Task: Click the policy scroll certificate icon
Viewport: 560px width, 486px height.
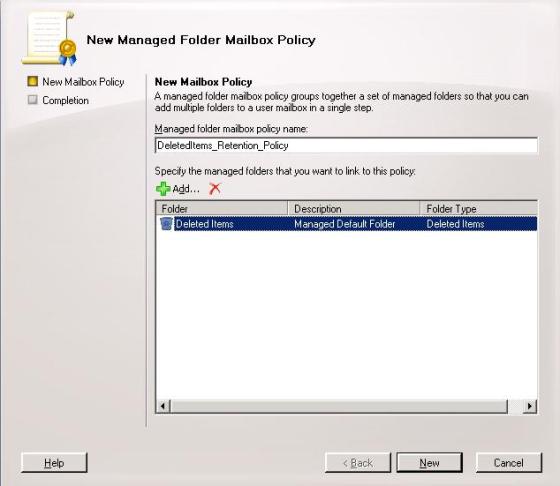Action: point(49,39)
